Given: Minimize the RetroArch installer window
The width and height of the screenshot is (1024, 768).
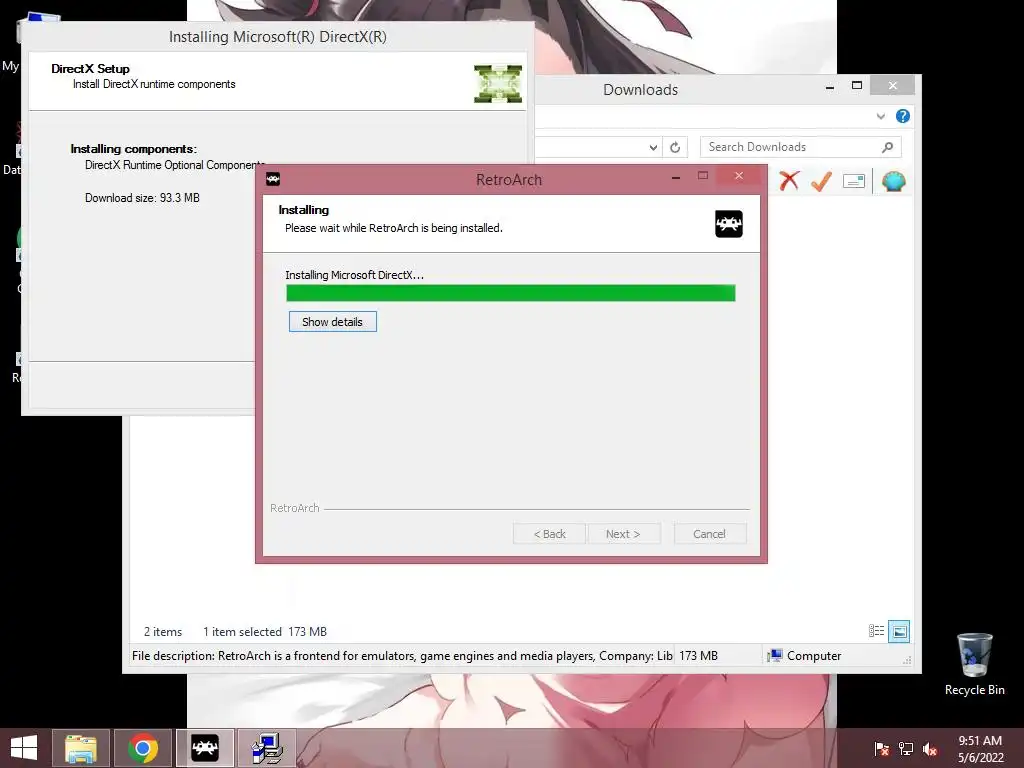Looking at the screenshot, I should coord(676,176).
